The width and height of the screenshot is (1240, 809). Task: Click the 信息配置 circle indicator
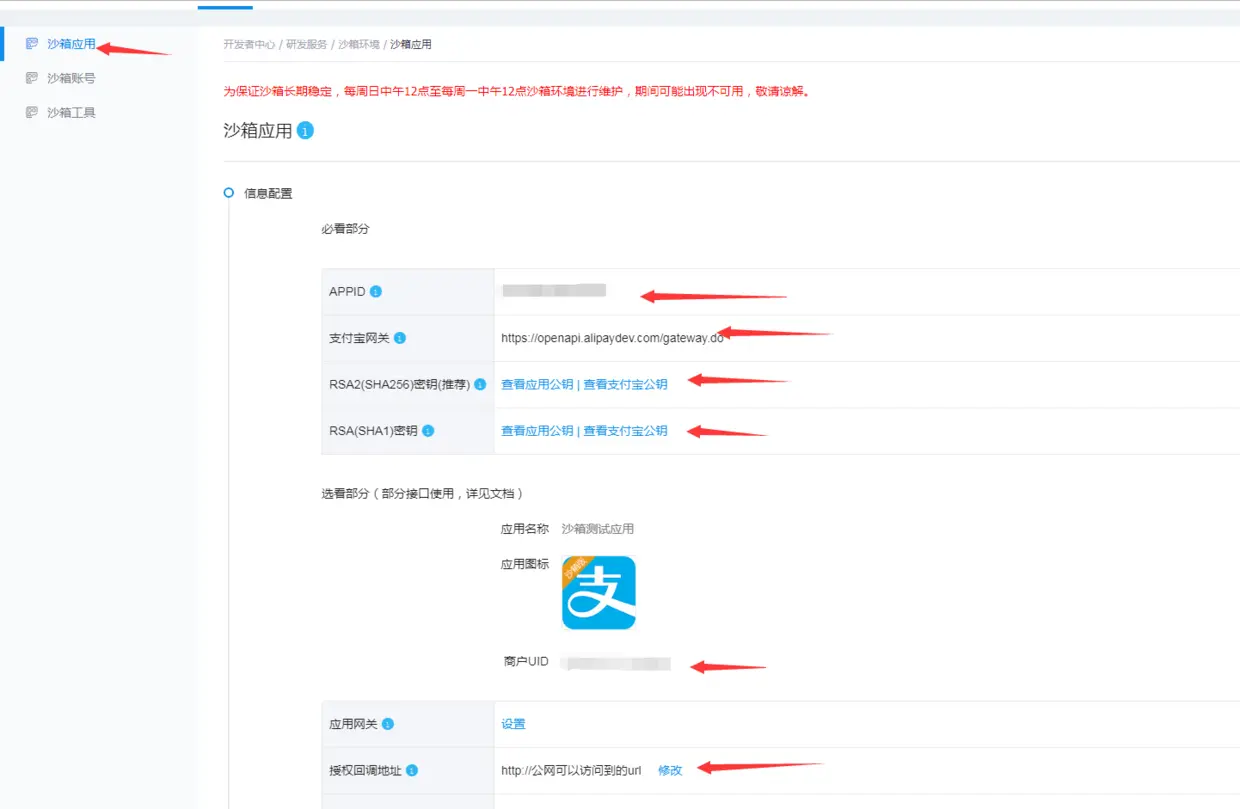click(x=229, y=192)
